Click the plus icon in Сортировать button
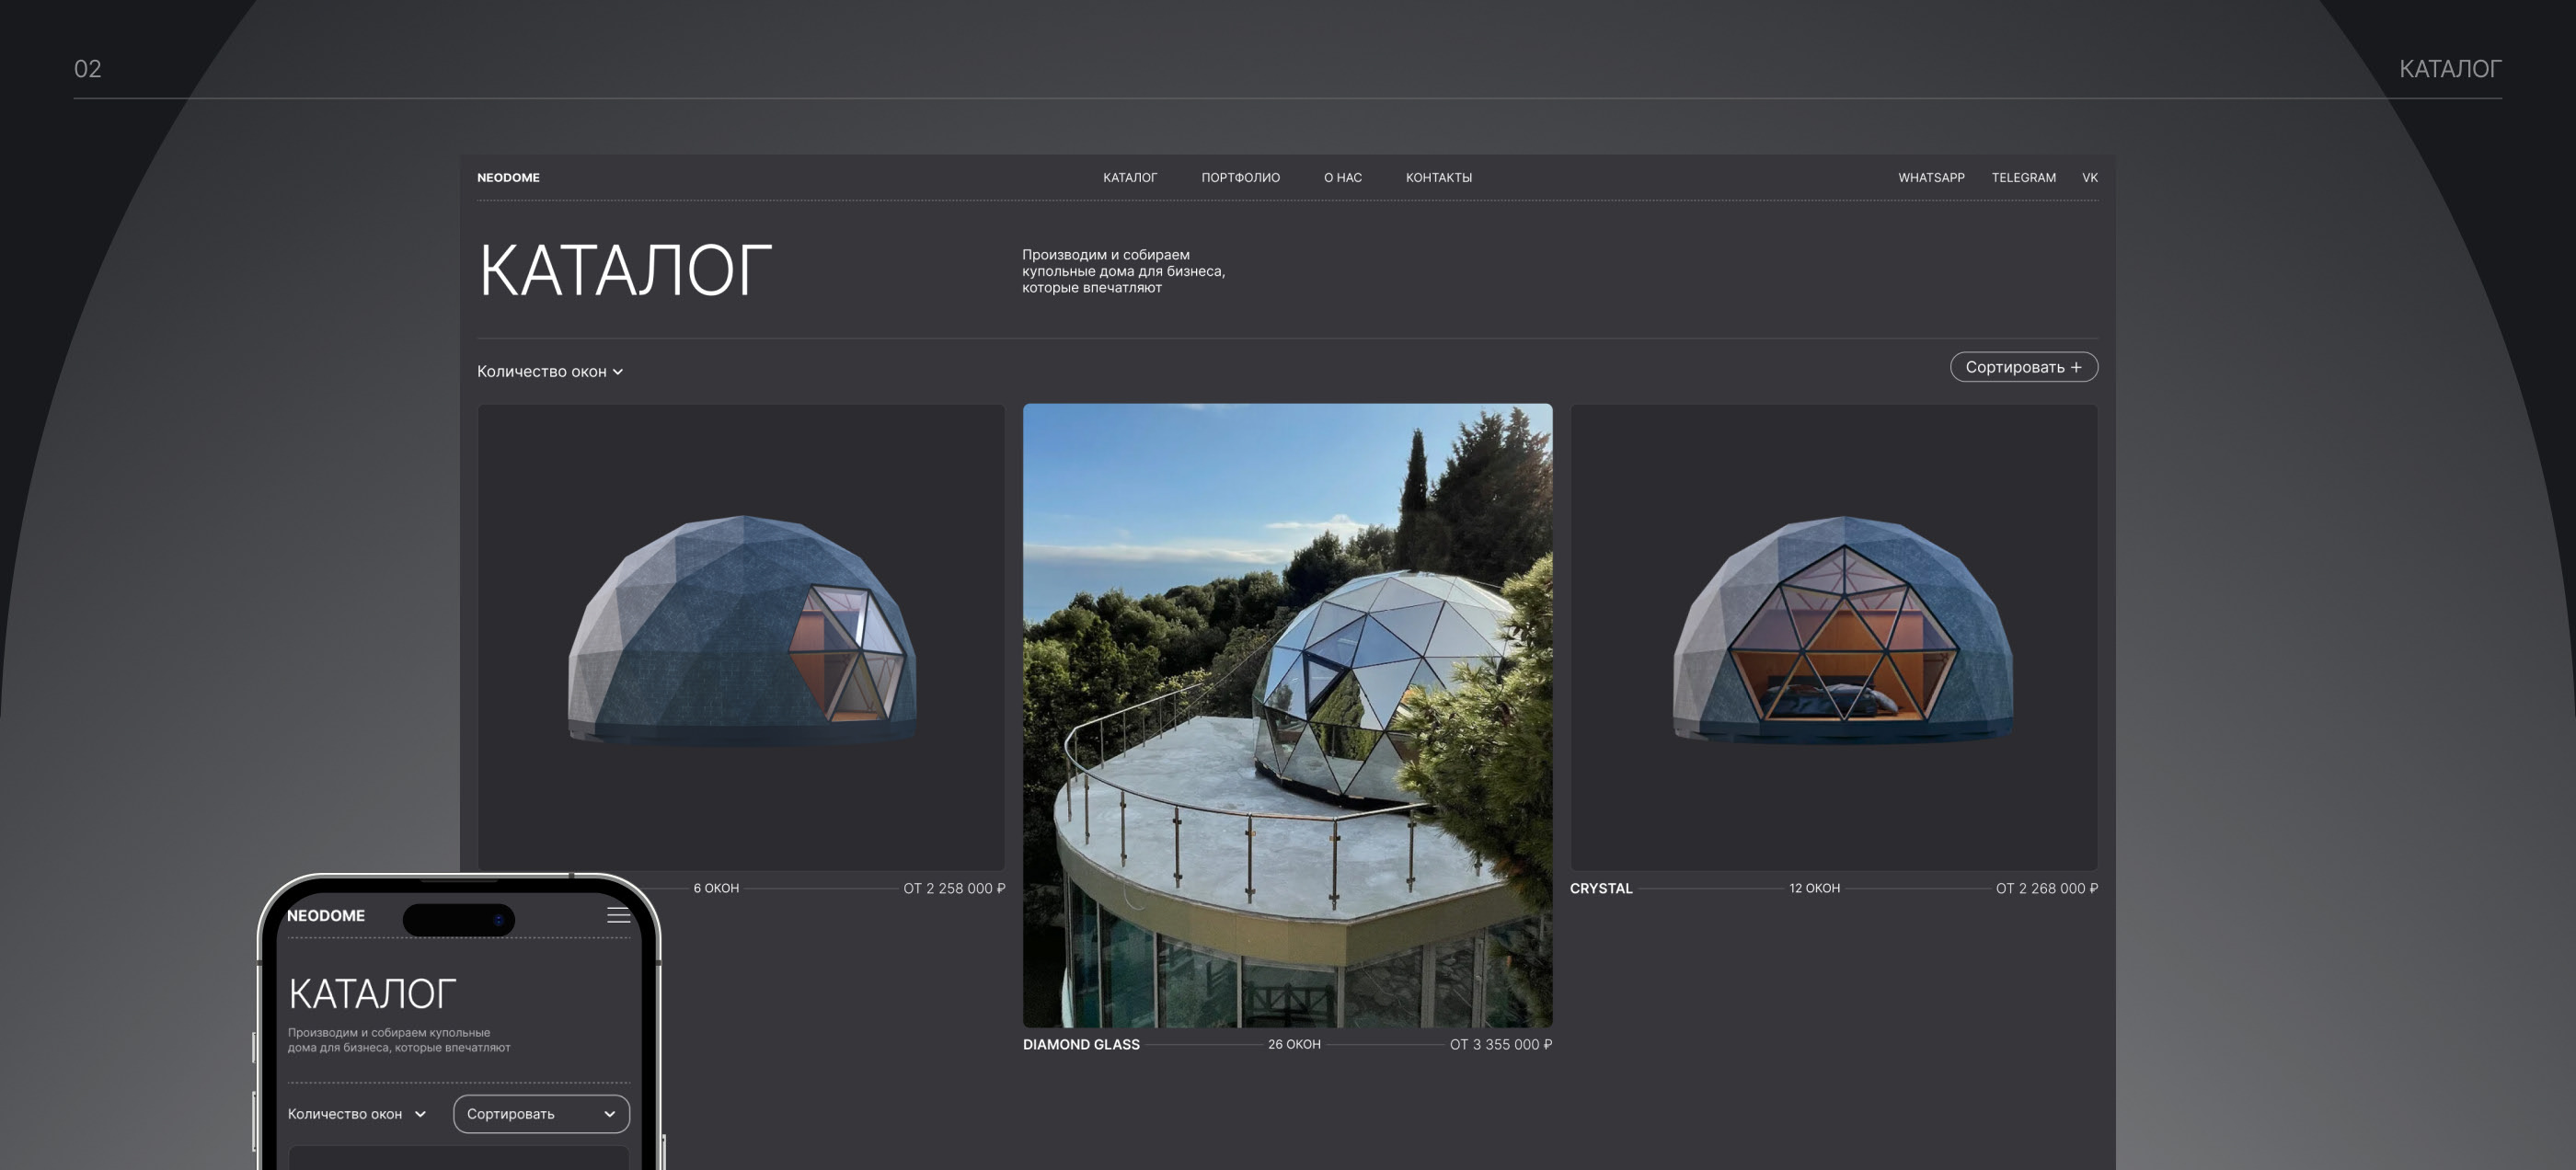The height and width of the screenshot is (1170, 2576). [x=2077, y=367]
